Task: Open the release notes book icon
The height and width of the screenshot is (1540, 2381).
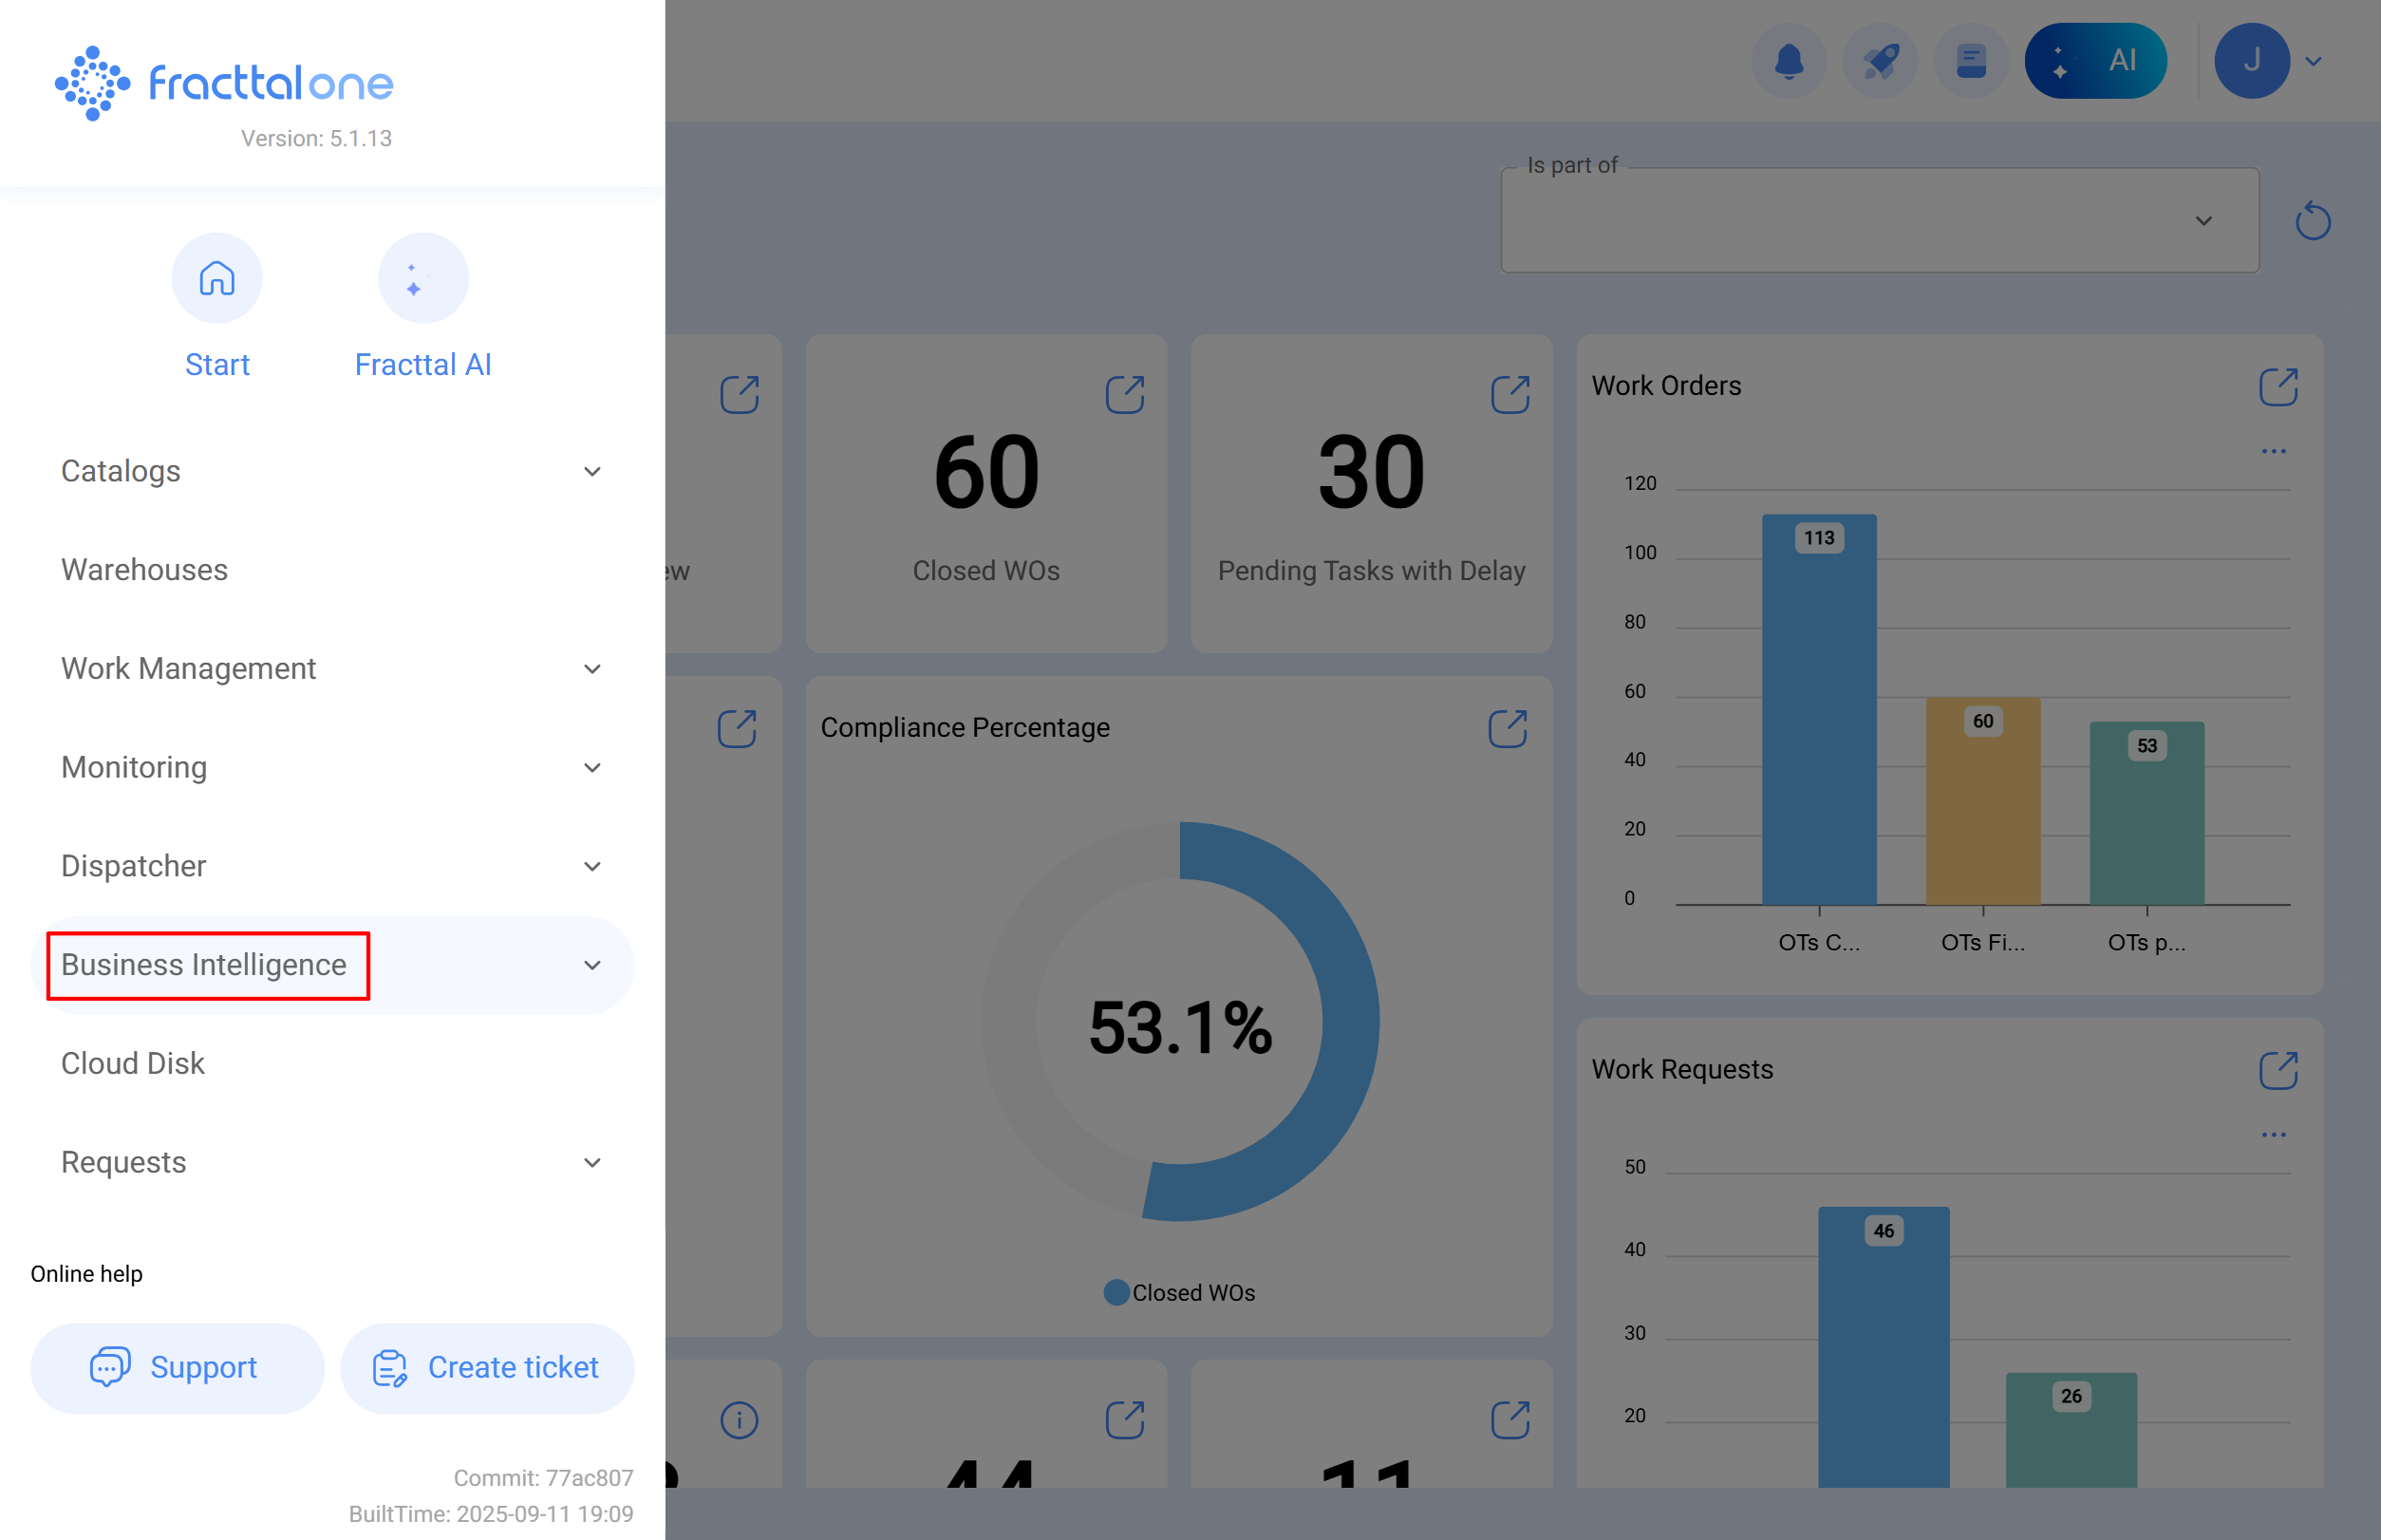Action: [1970, 60]
